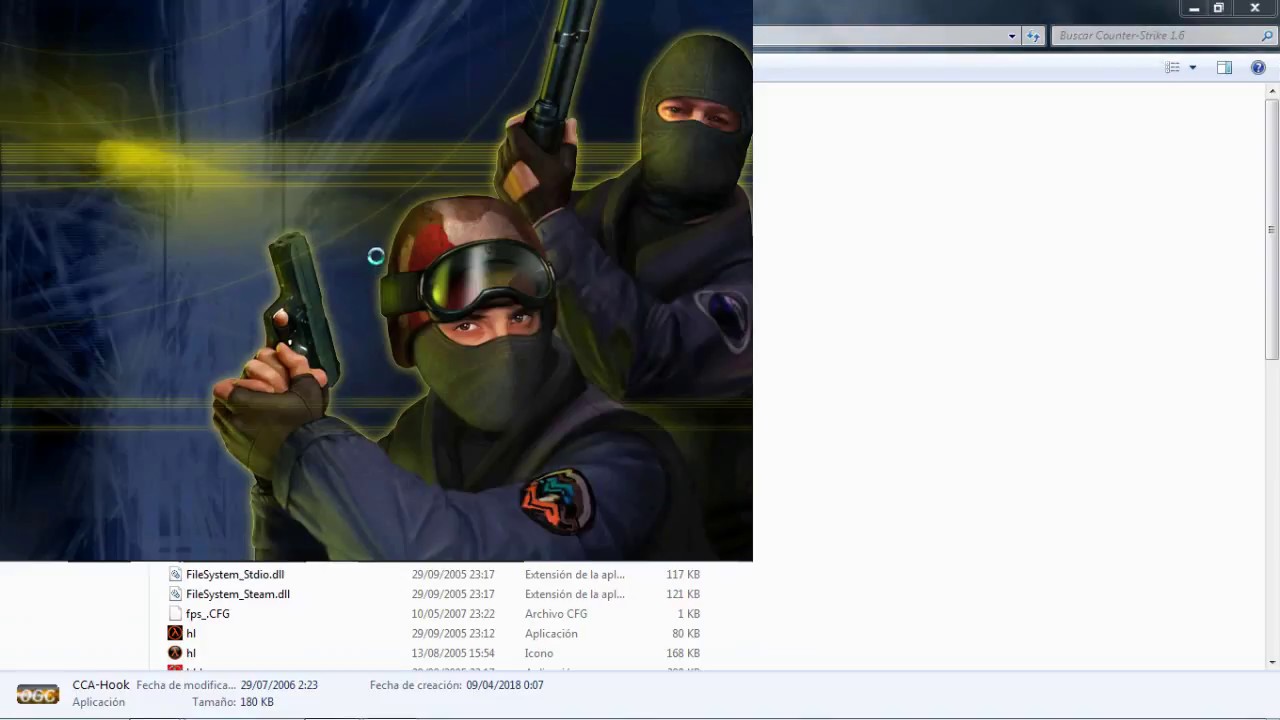Click the CCA-Hook OGC icon in details pane
The height and width of the screenshot is (720, 1280).
point(38,694)
